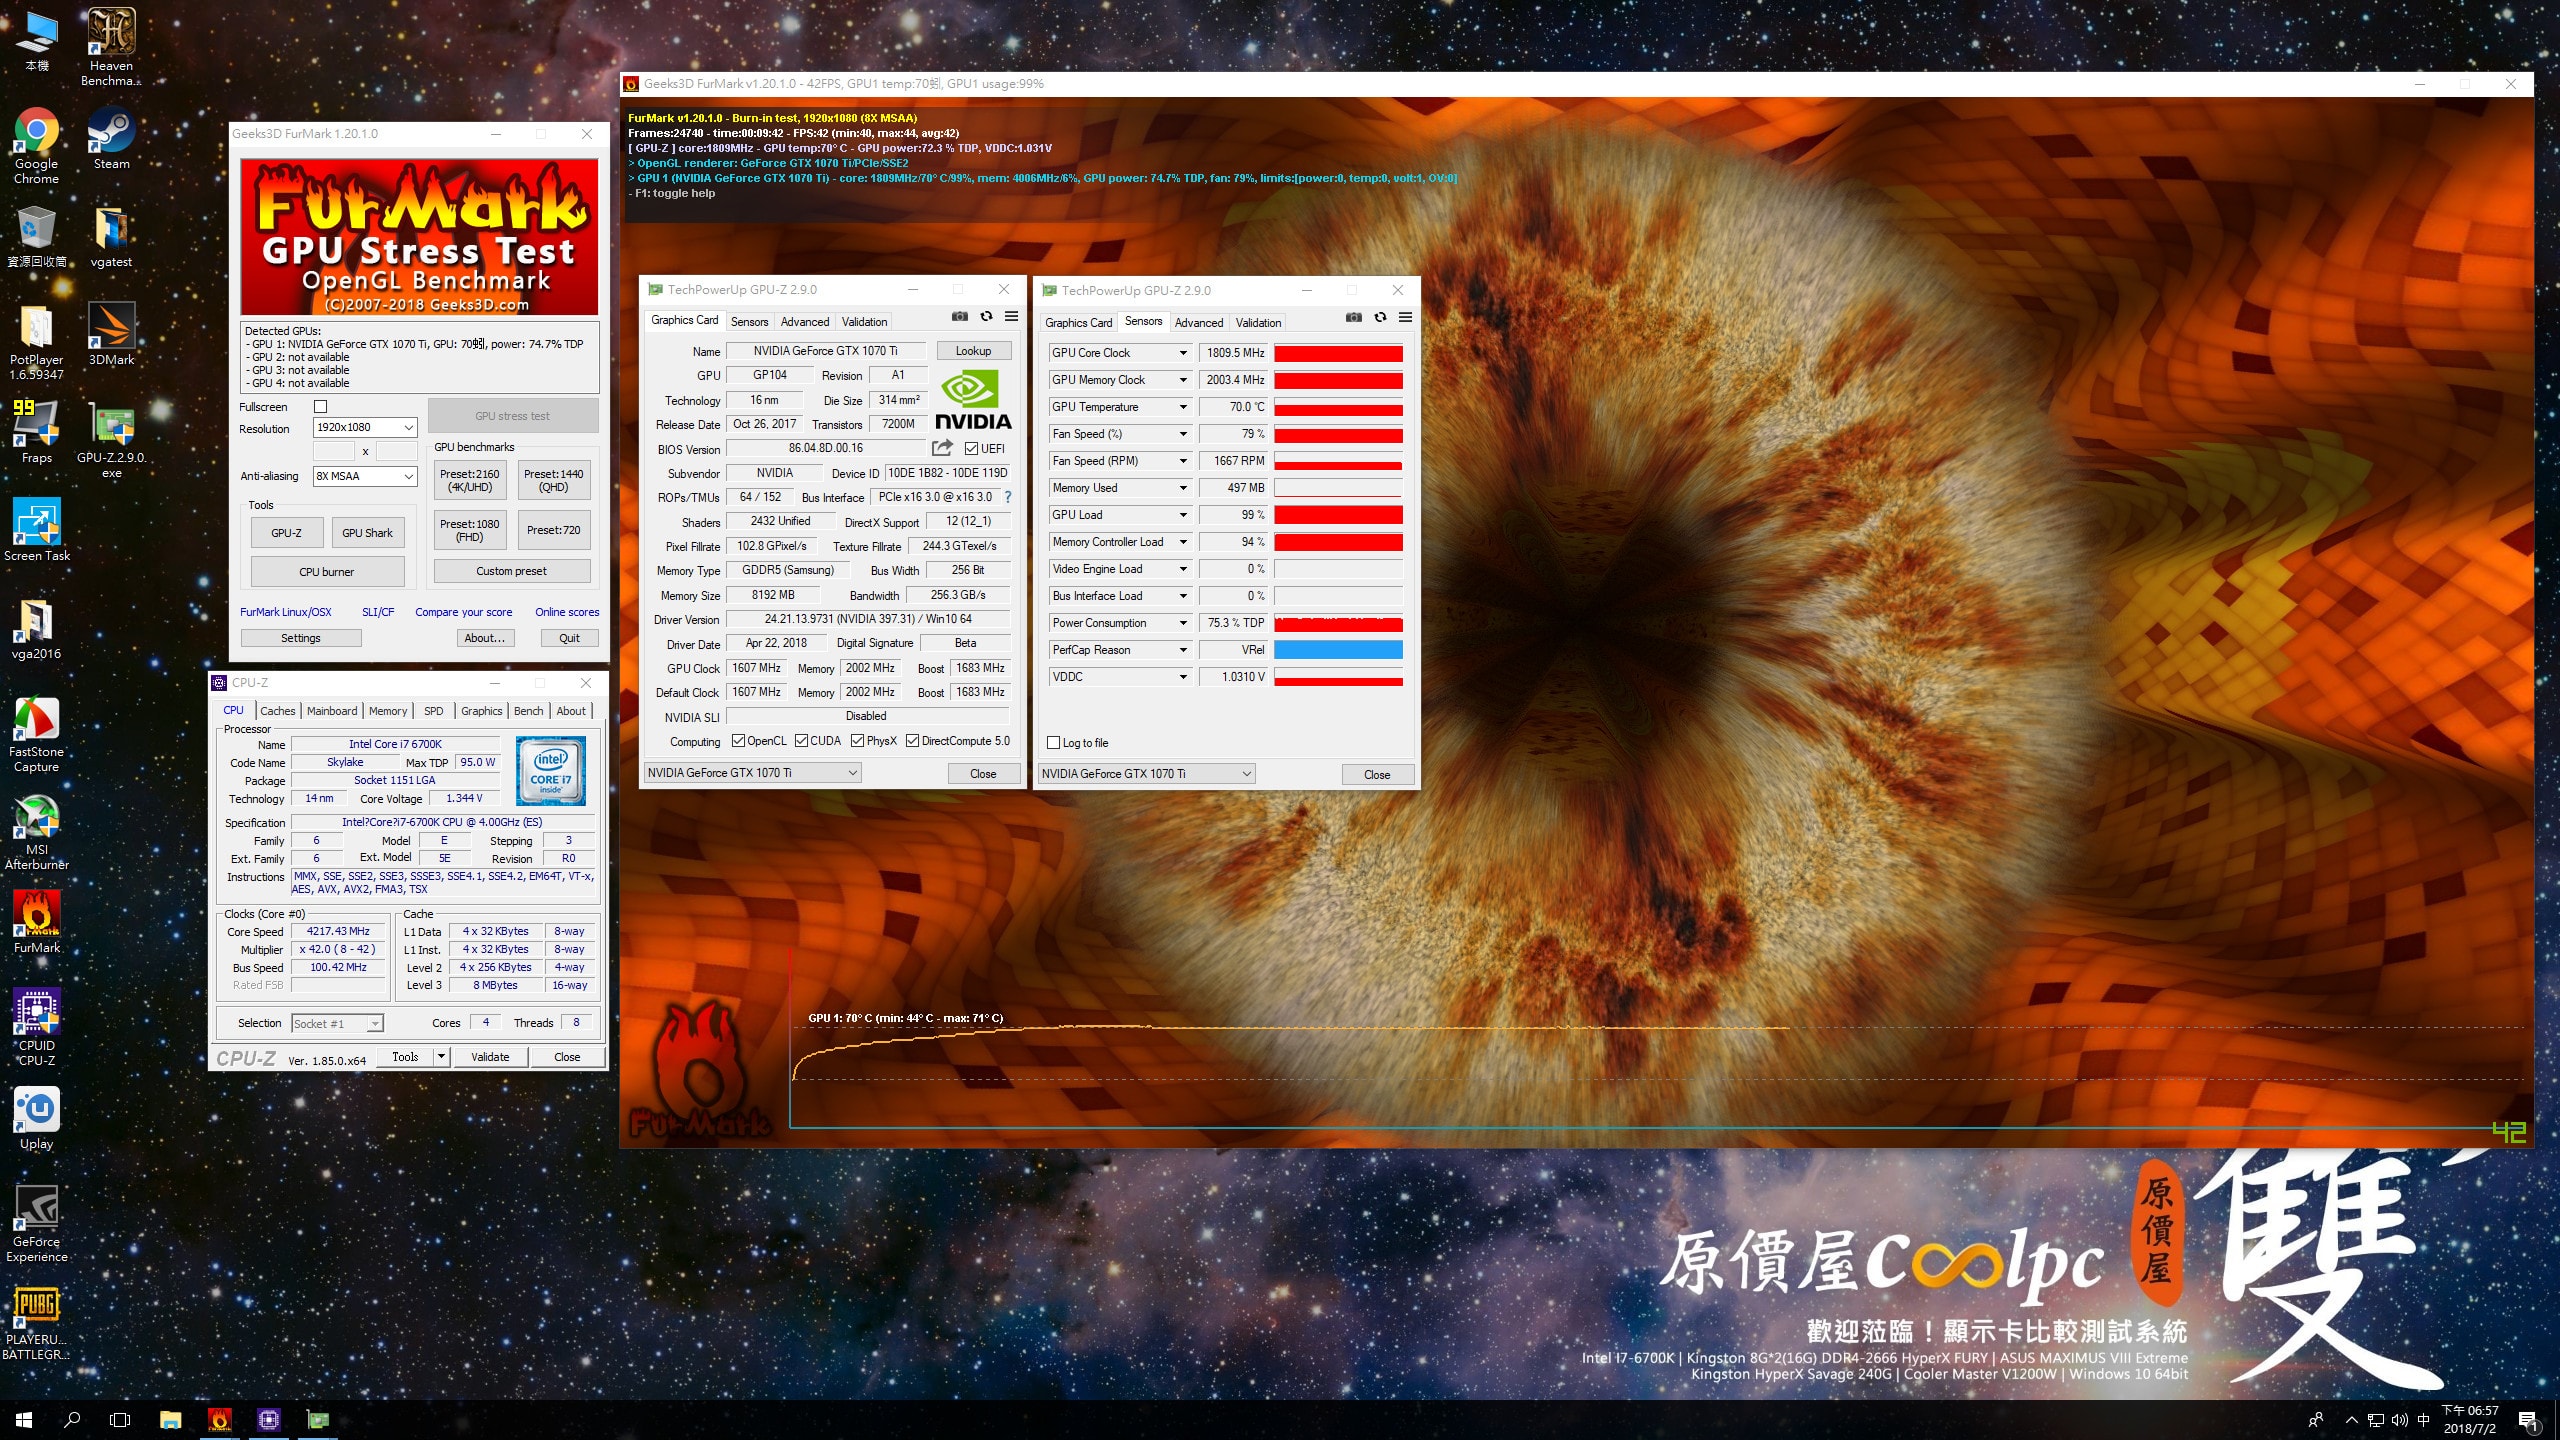Enable Log to file checkbox
The width and height of the screenshot is (2560, 1440).
click(x=1053, y=743)
